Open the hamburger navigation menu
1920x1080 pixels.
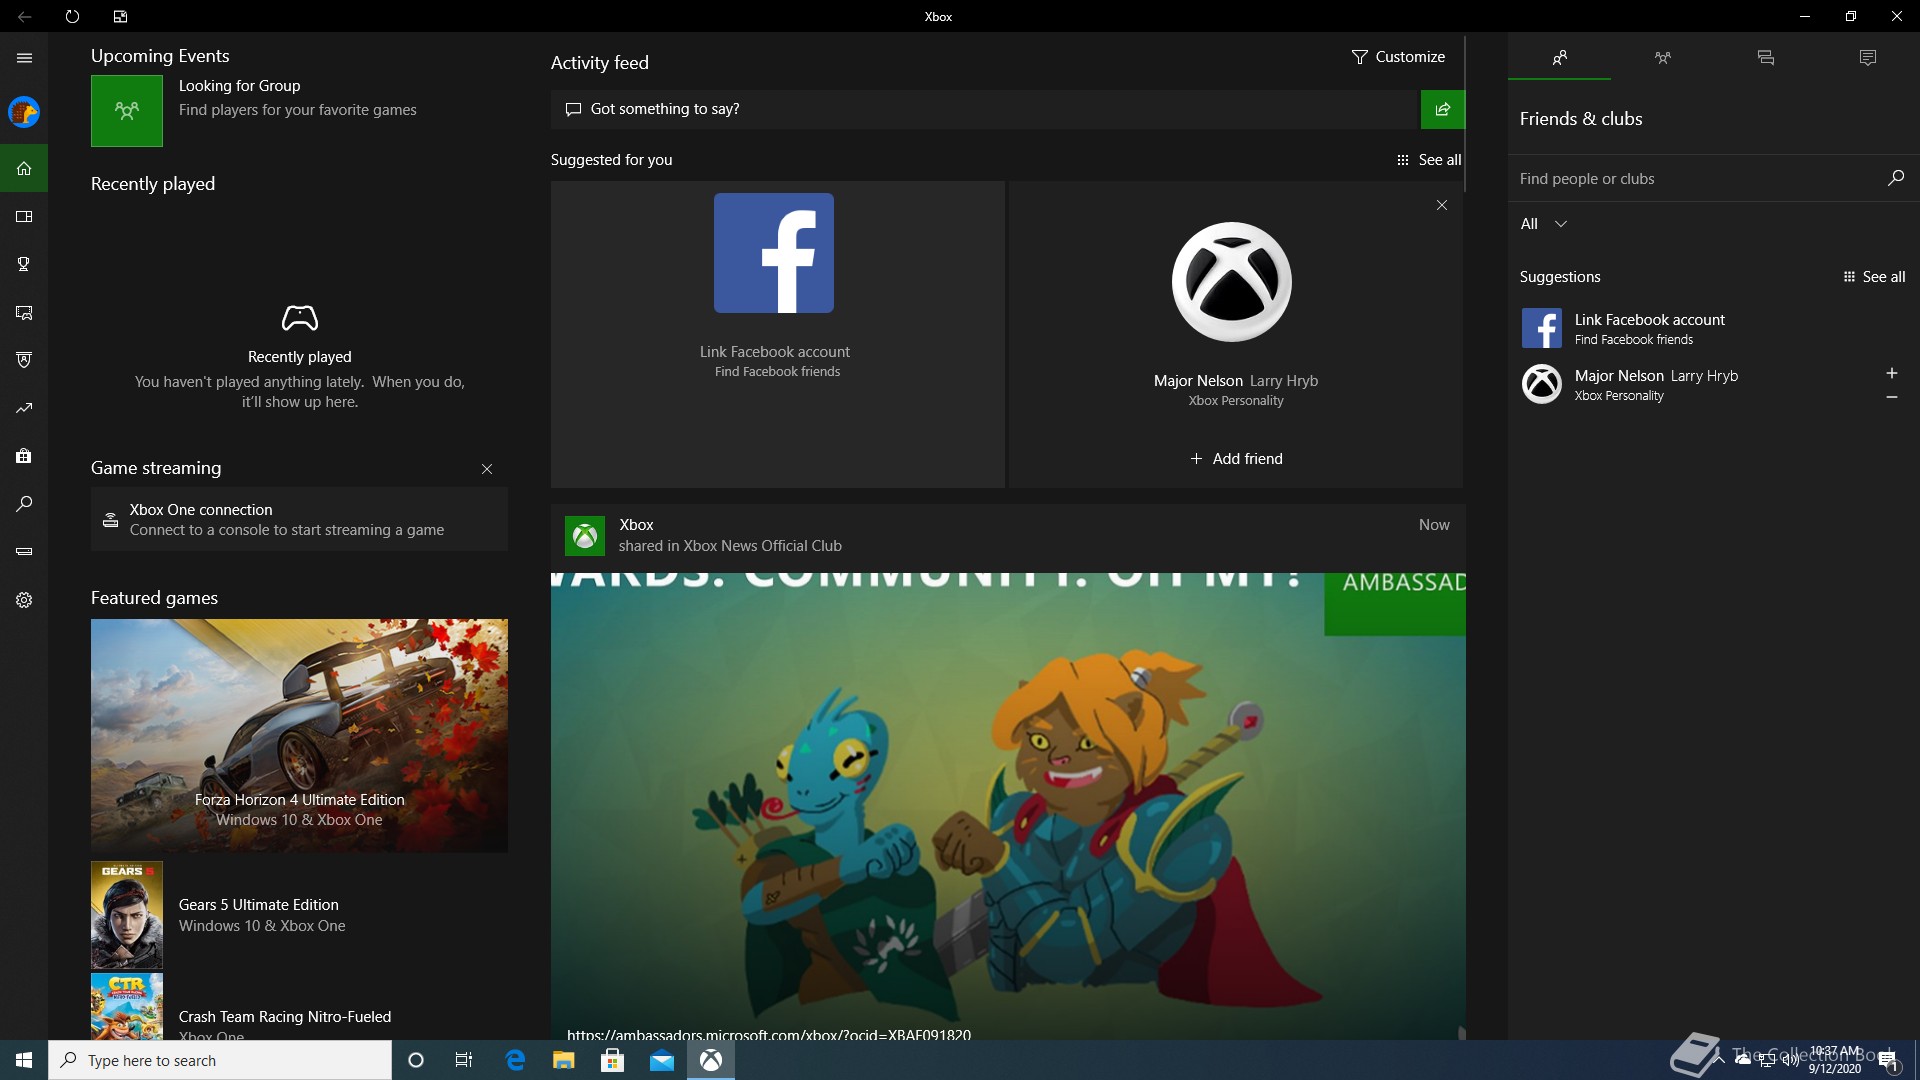[x=24, y=57]
